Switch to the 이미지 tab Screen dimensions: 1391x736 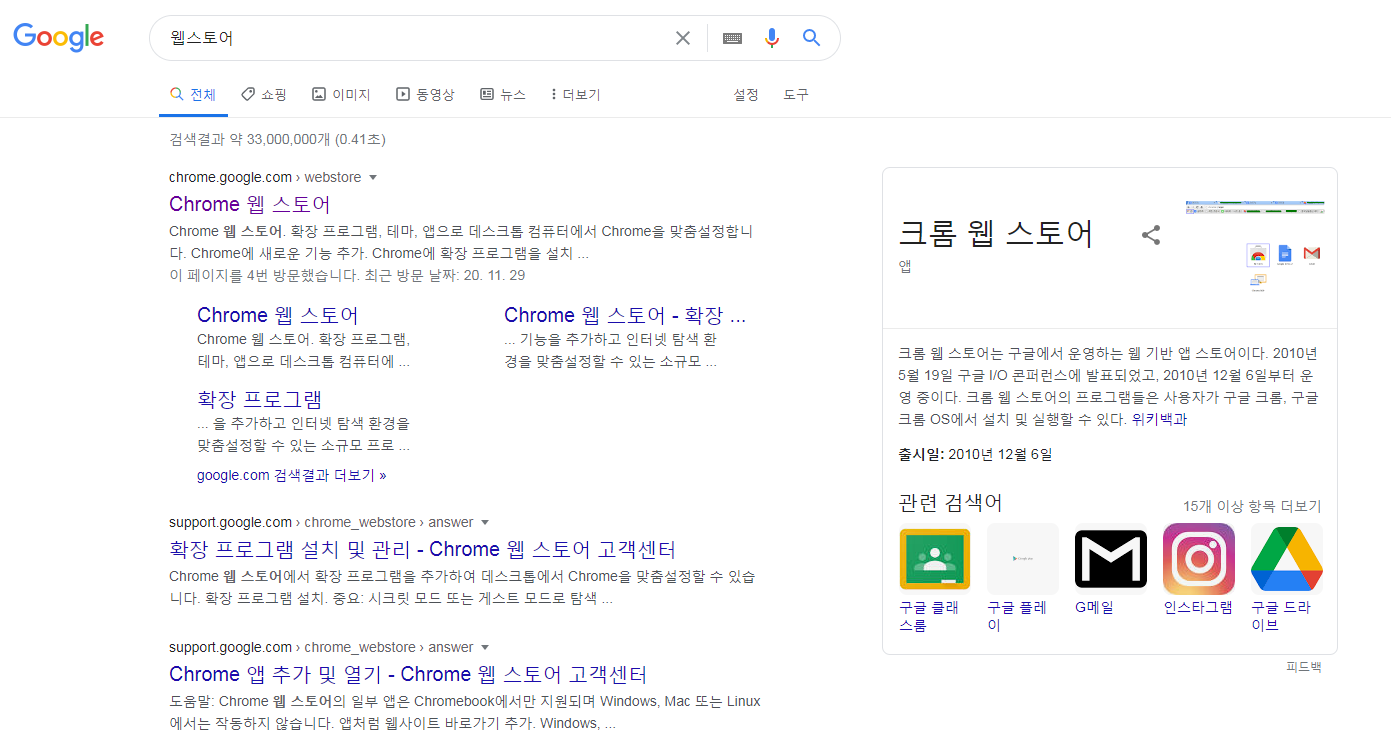click(x=341, y=95)
